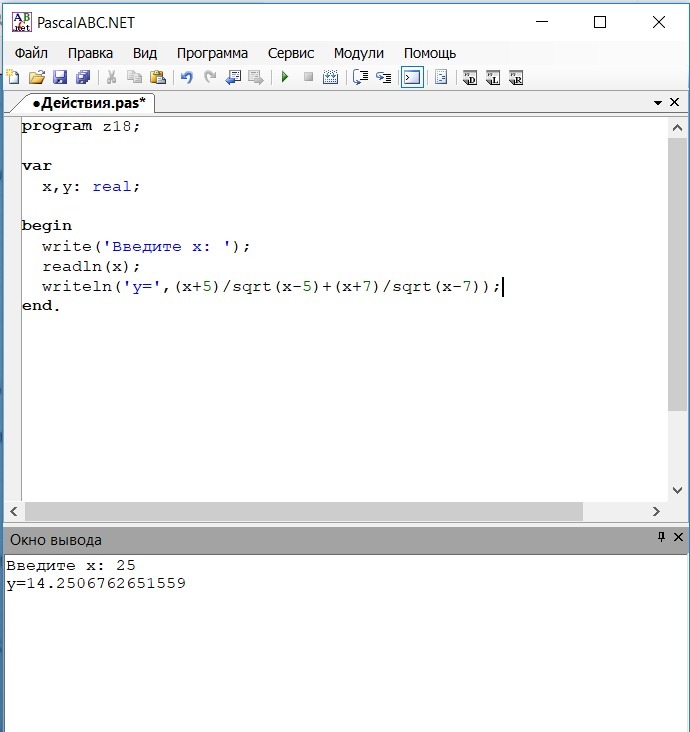Pin the output window panel

(661, 536)
